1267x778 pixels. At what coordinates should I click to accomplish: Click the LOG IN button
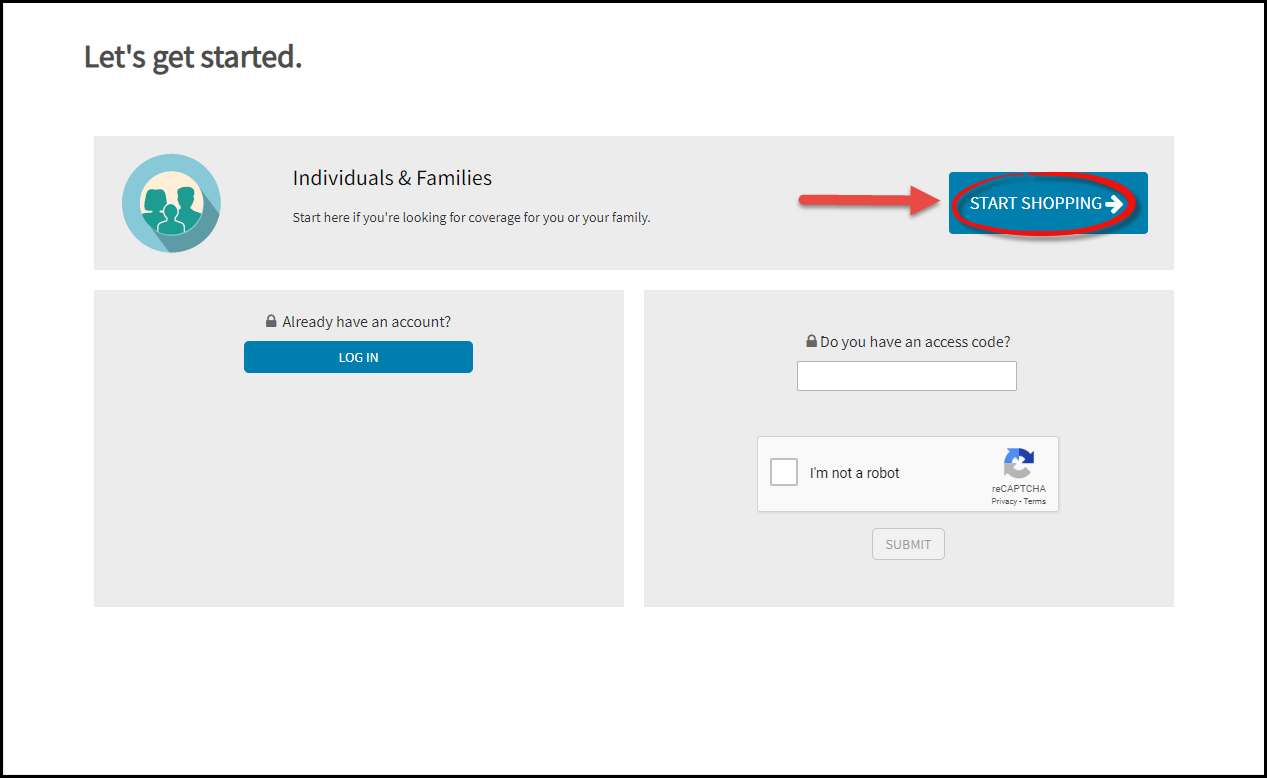tap(358, 357)
